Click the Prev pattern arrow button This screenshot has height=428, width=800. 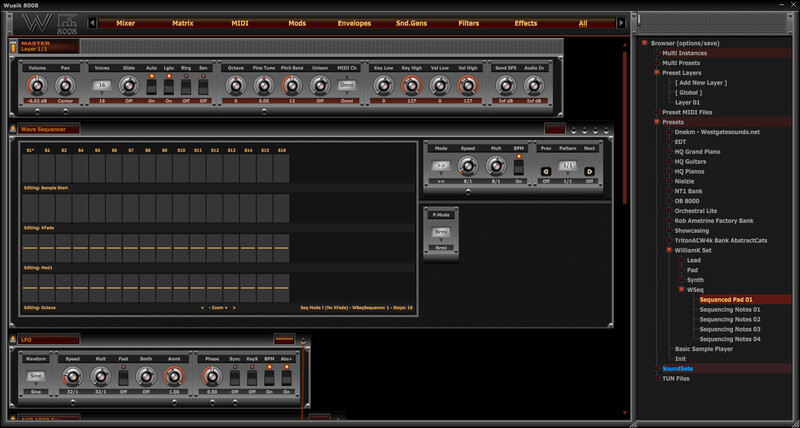pyautogui.click(x=546, y=171)
